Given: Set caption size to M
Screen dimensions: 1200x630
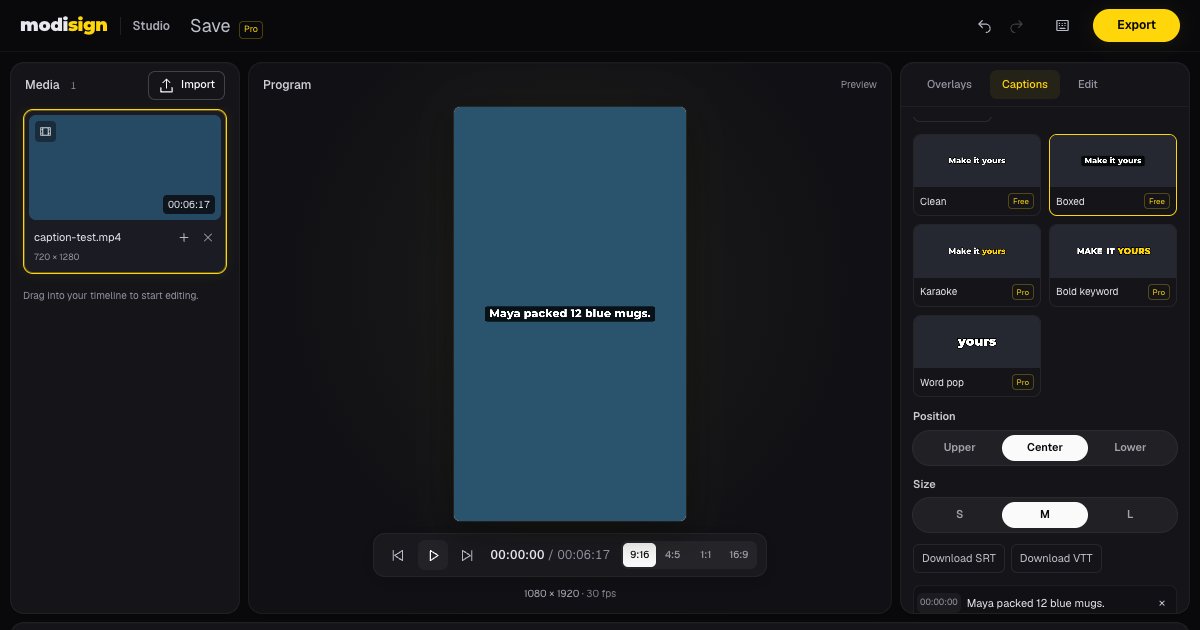Looking at the screenshot, I should (1045, 514).
